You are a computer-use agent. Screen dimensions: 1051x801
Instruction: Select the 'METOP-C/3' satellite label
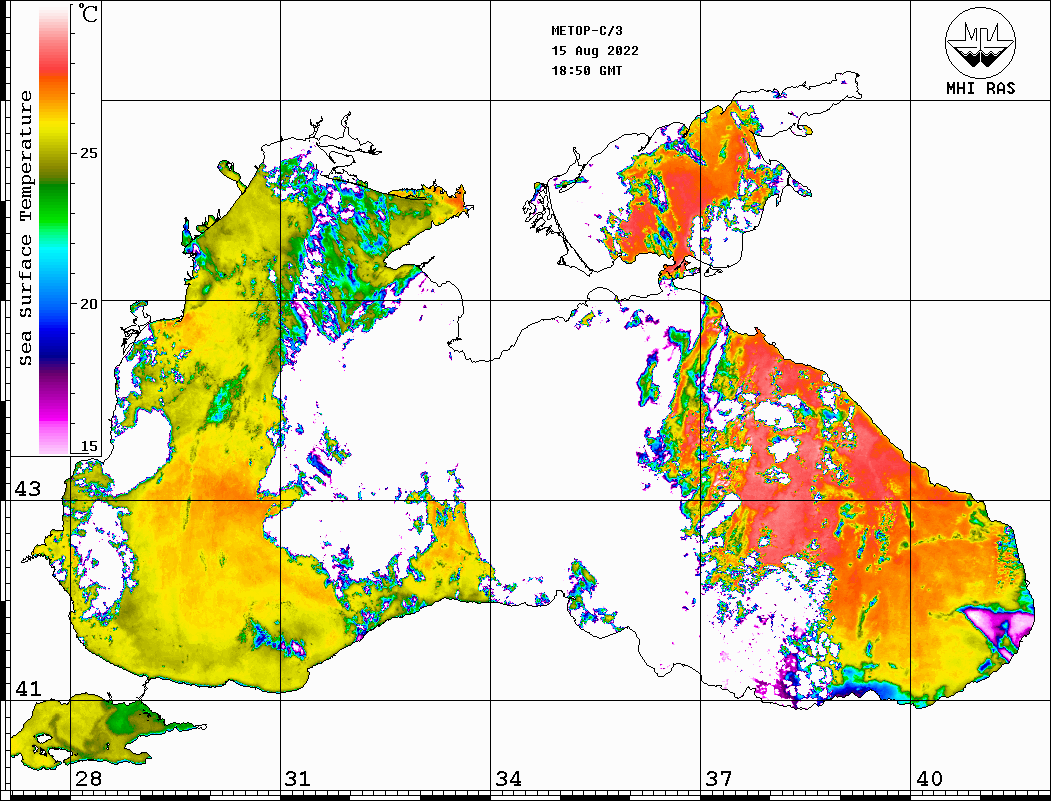pos(586,31)
